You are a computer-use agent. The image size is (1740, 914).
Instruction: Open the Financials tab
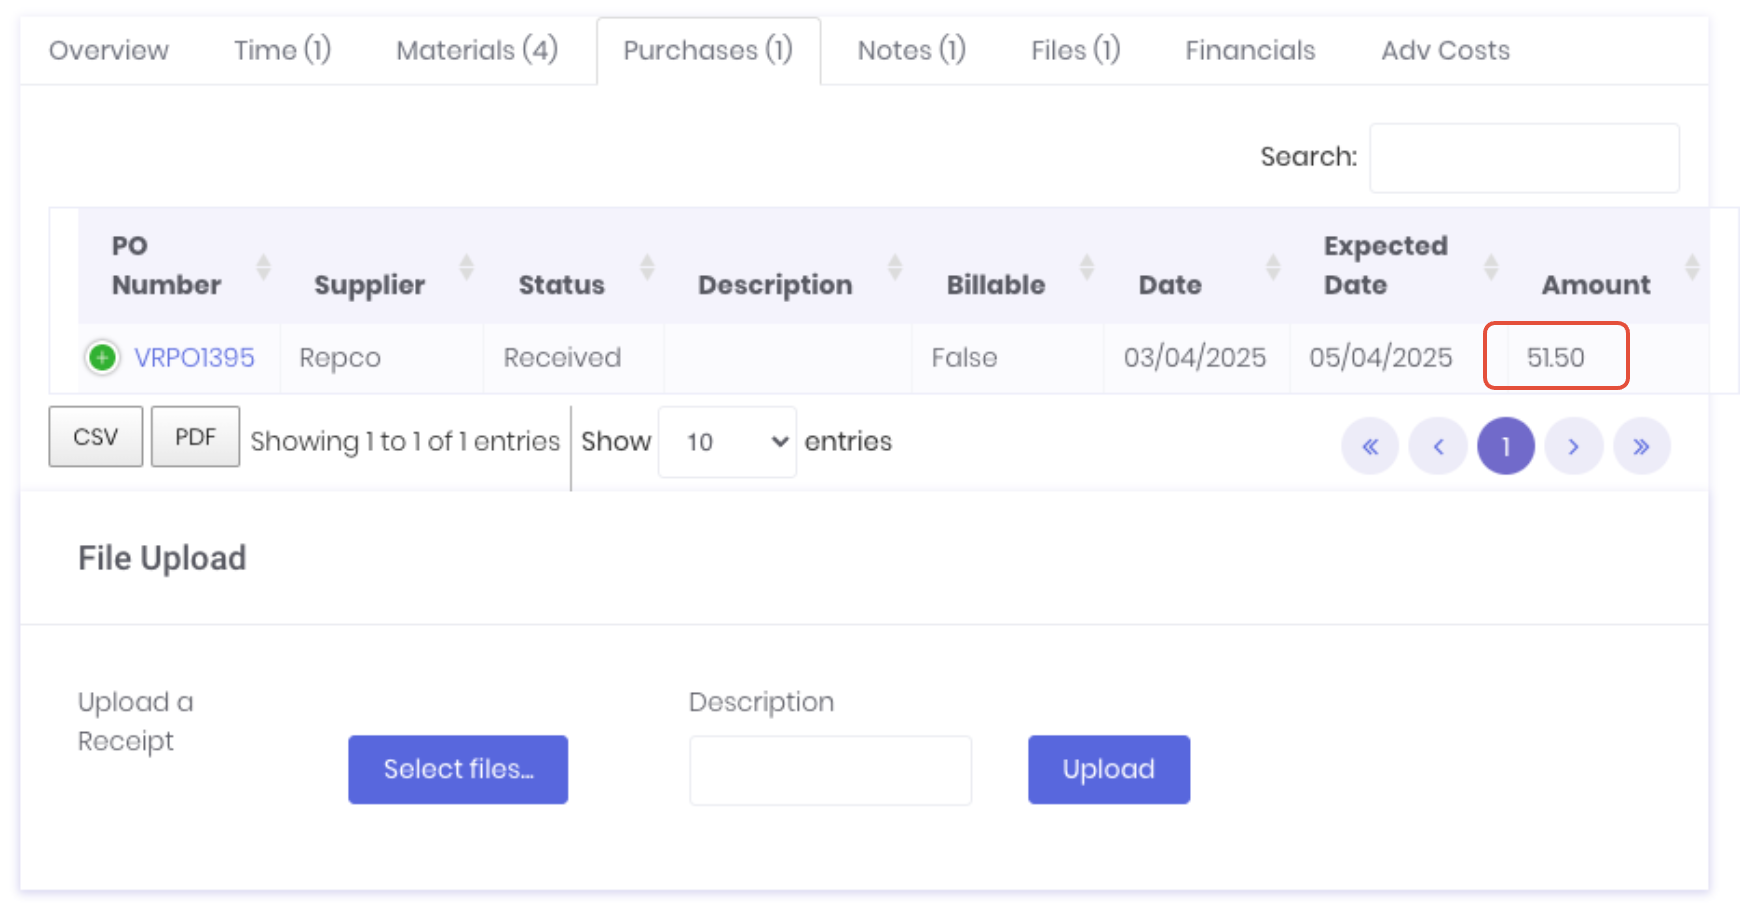(x=1250, y=50)
